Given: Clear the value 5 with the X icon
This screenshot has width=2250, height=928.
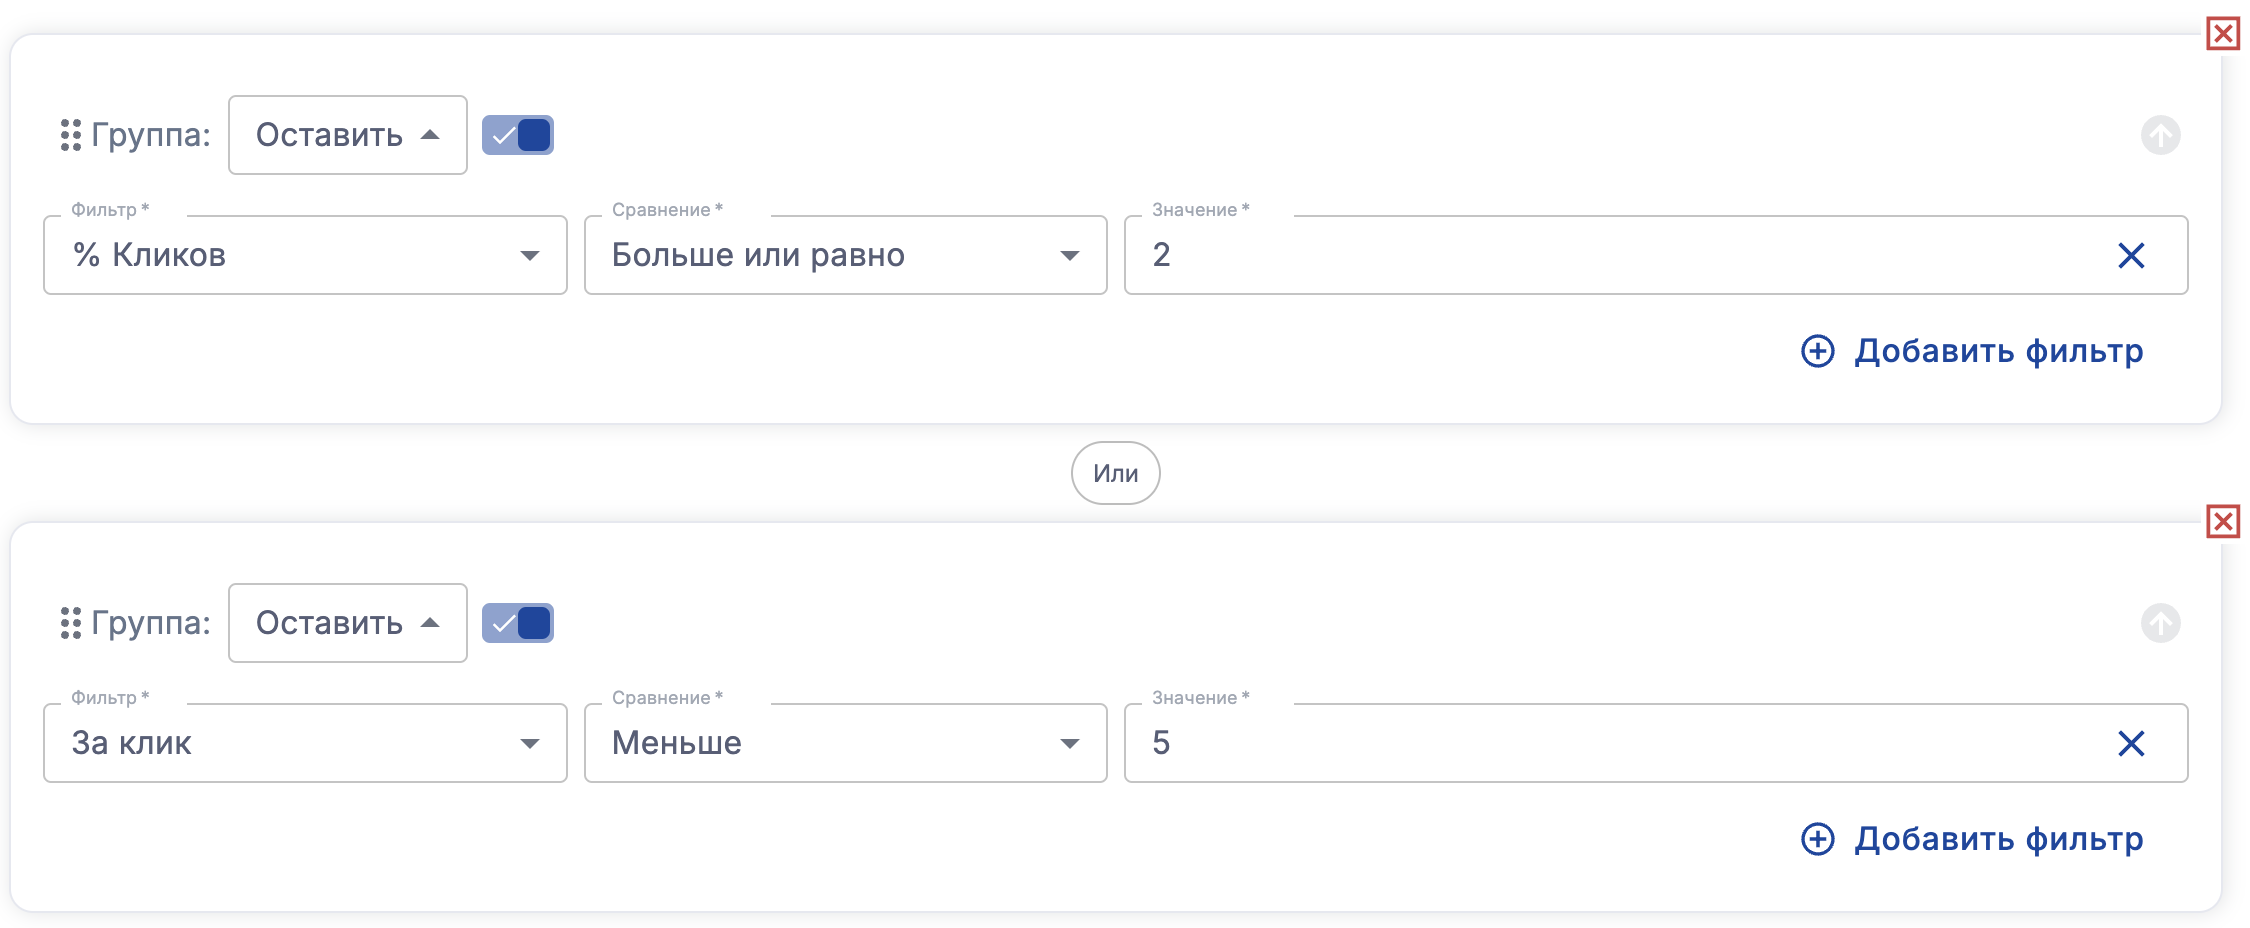Looking at the screenshot, I should [2131, 744].
